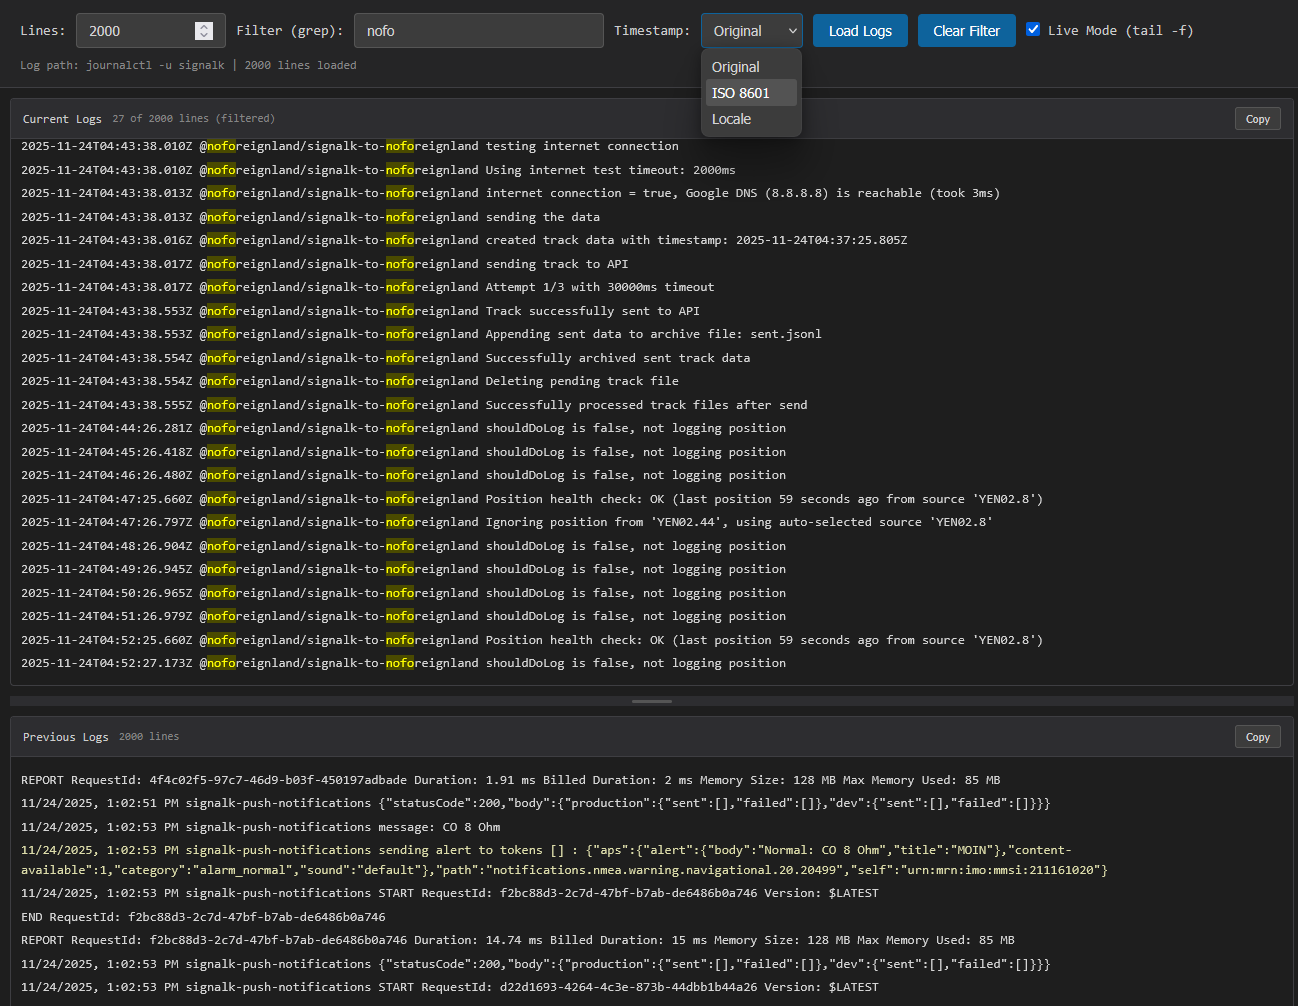This screenshot has height=1006, width=1298.
Task: Click the Previous Logs panel title
Action: tap(65, 737)
